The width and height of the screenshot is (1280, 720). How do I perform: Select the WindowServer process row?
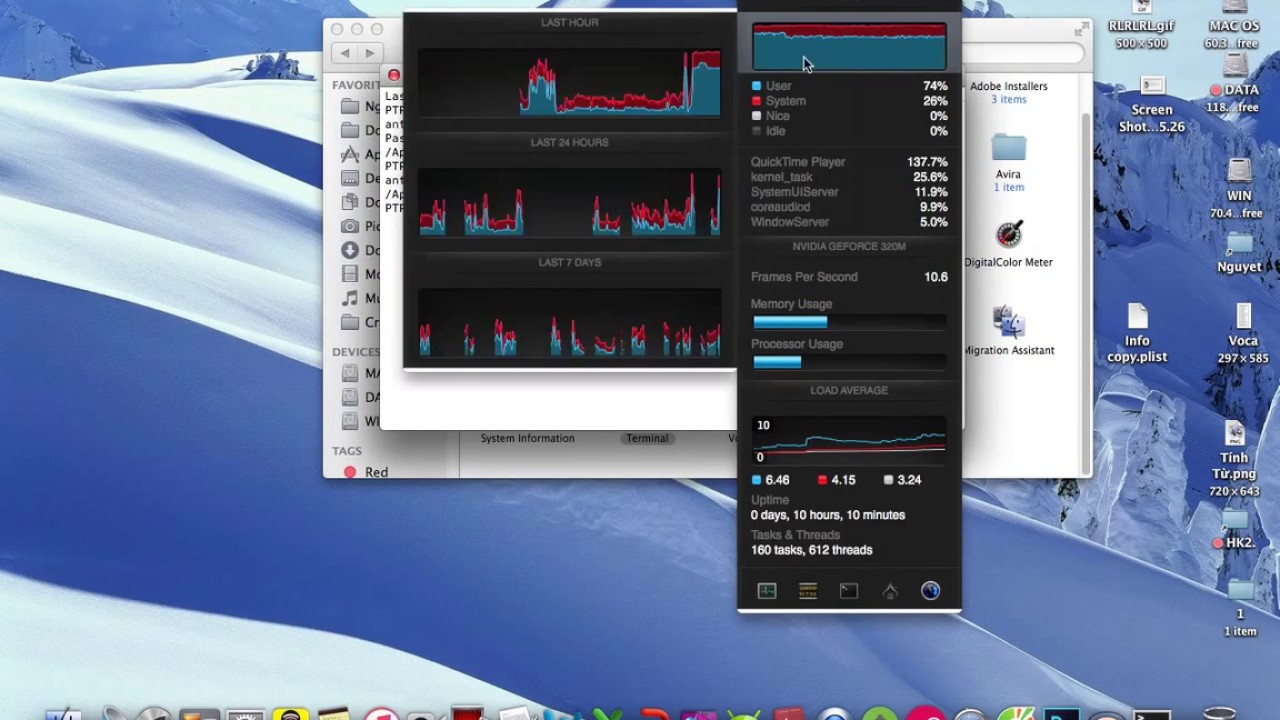point(849,222)
